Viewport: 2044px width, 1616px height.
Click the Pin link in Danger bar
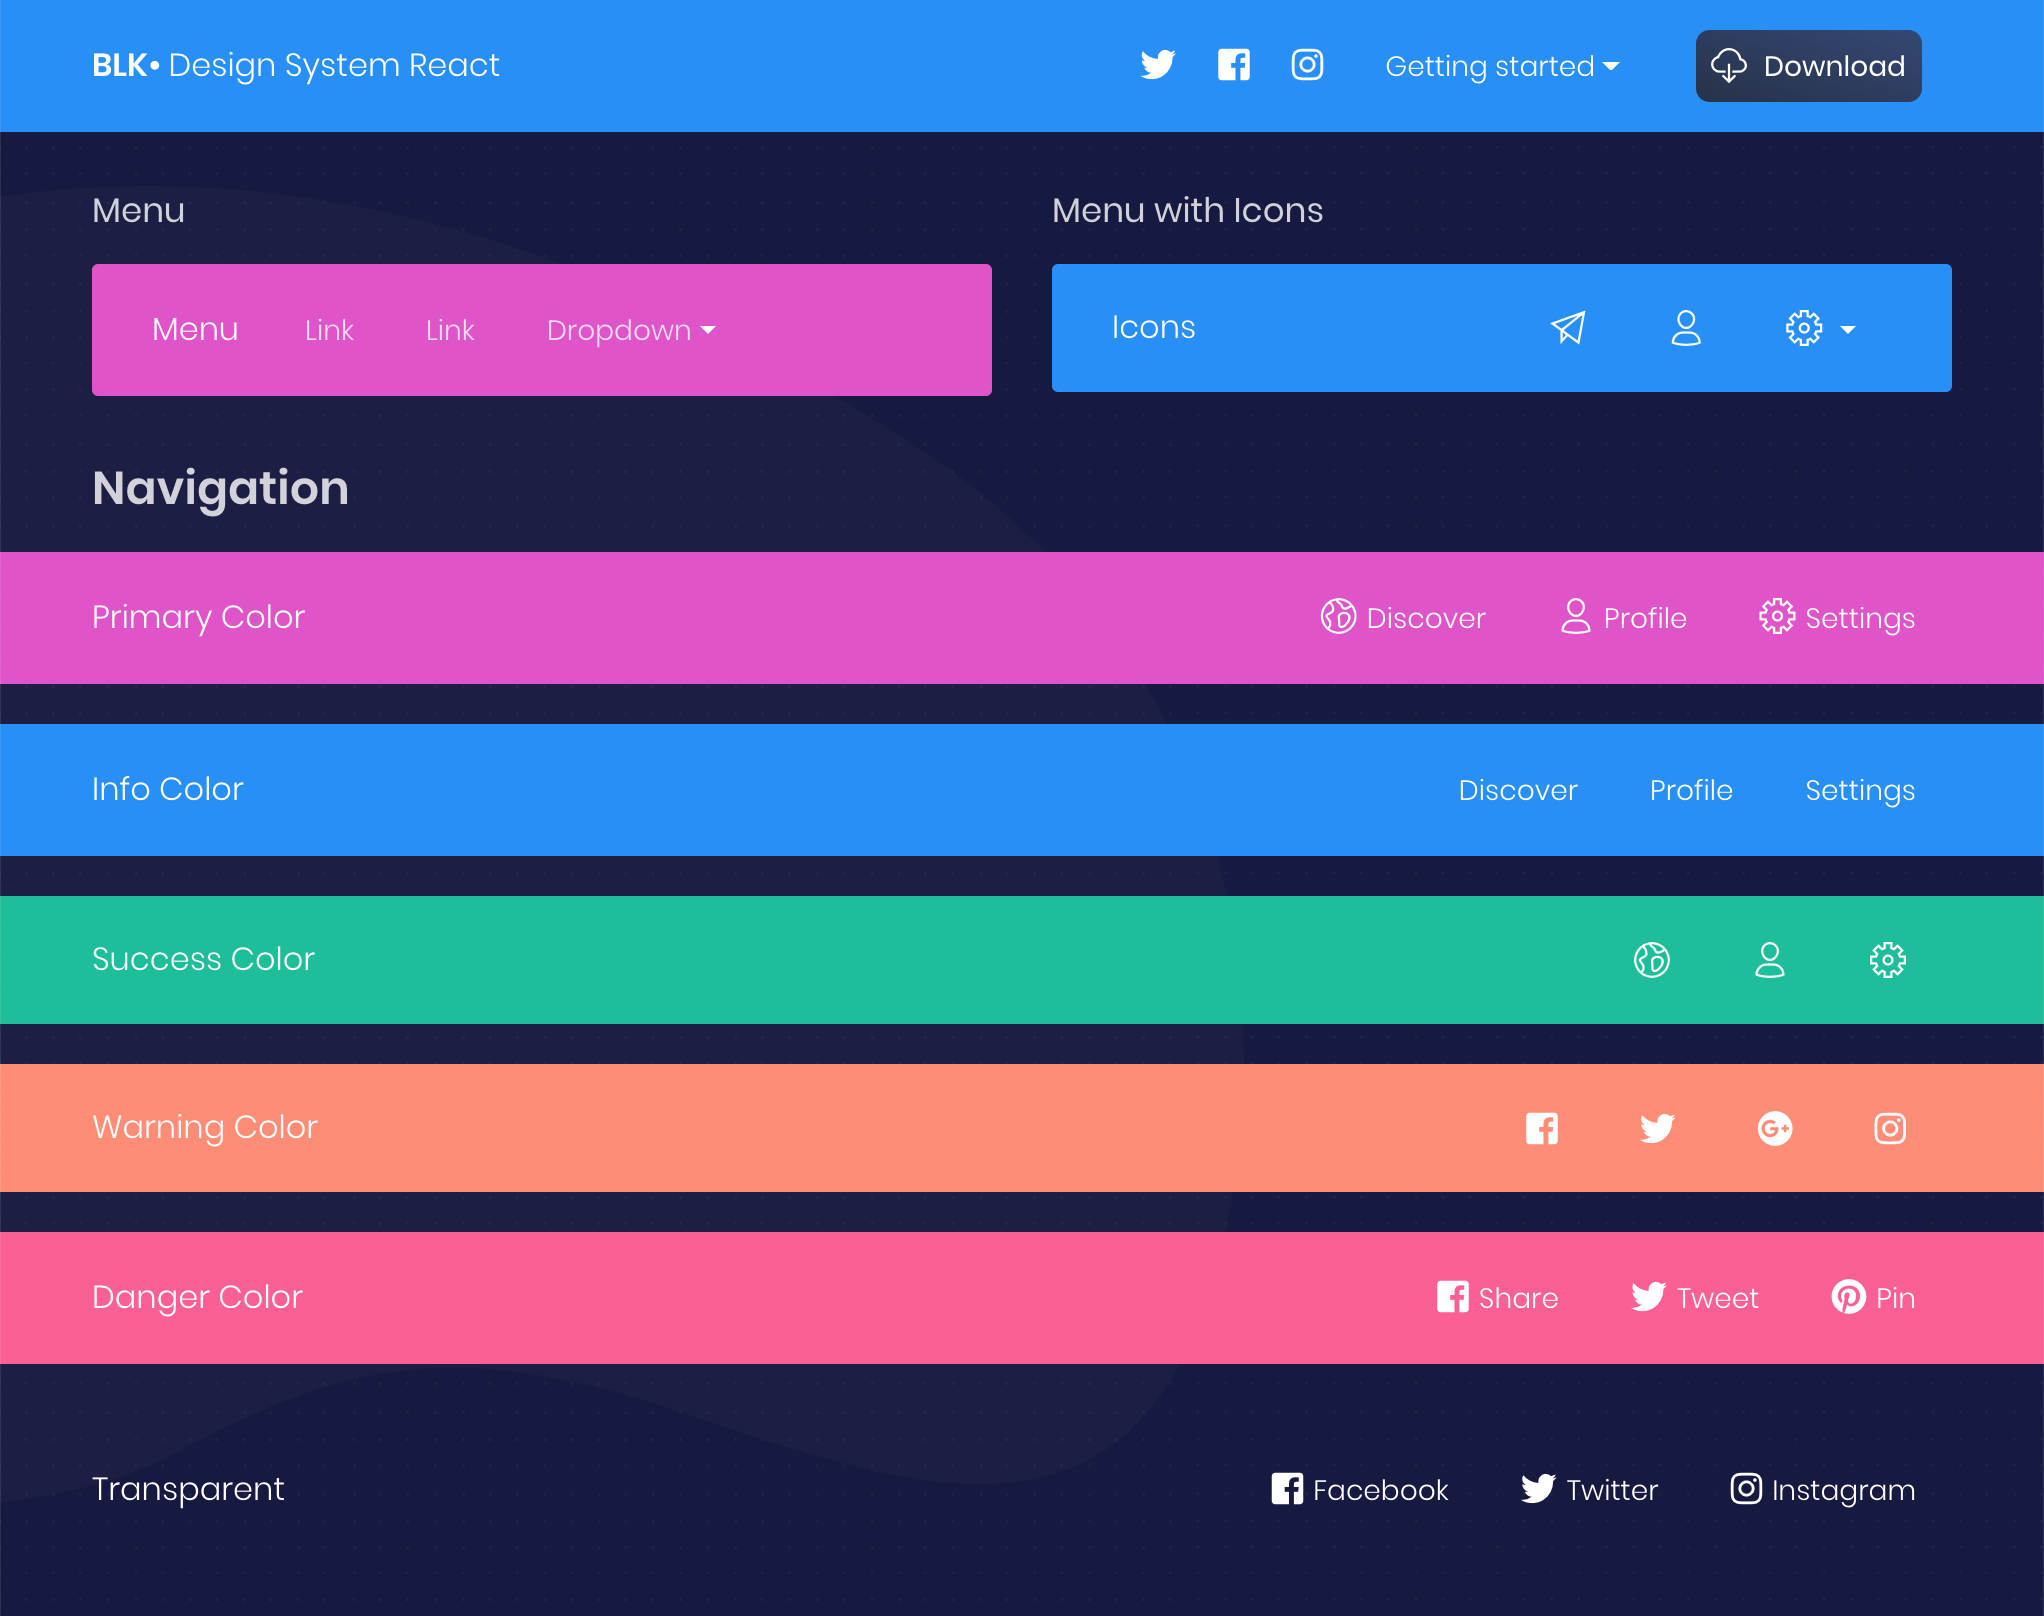1873,1298
